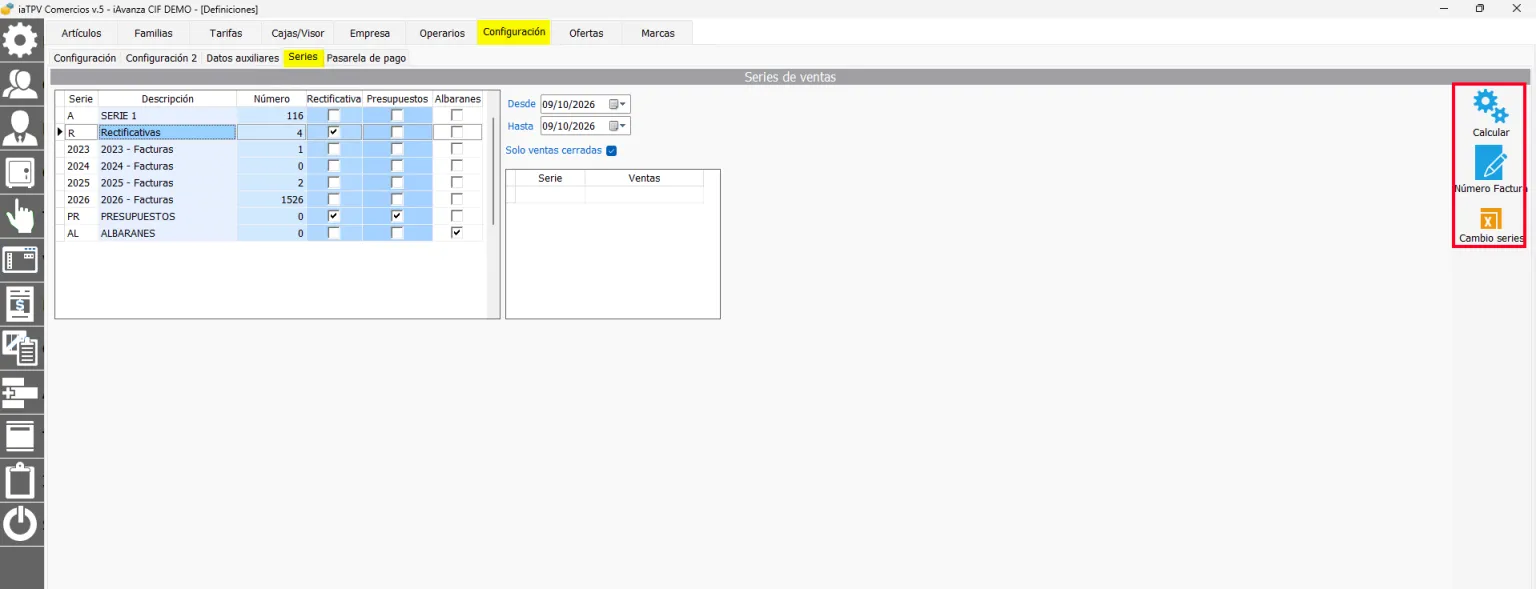This screenshot has height=589, width=1536.
Task: Toggle Albaranes checkbox for ALBARANES row
Action: pos(457,233)
